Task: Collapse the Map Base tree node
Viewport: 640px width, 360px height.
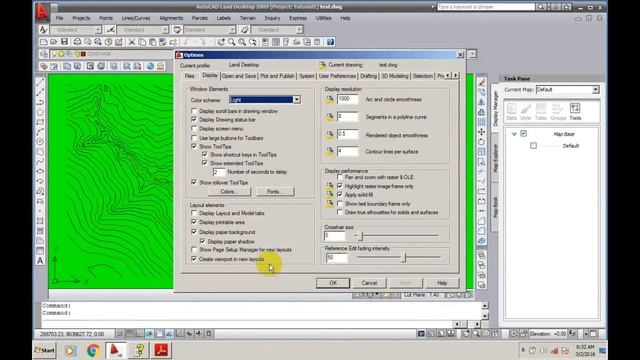Action: click(x=514, y=134)
